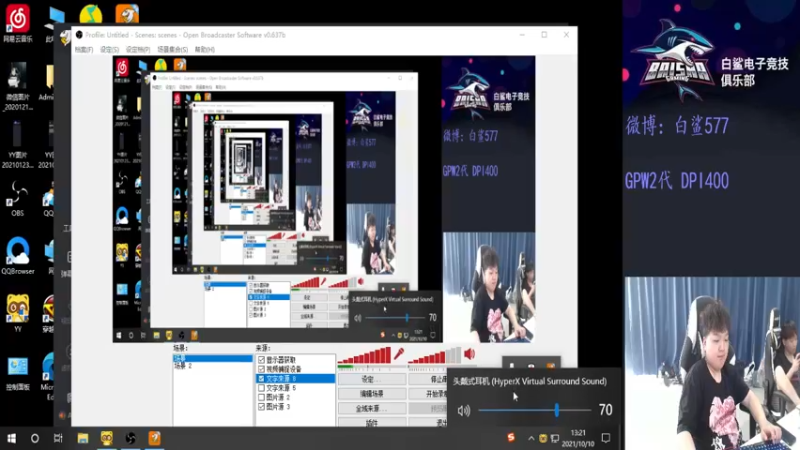Image resolution: width=800 pixels, height=450 pixels.
Task: Click the 插件 button
Action: pyautogui.click(x=372, y=422)
